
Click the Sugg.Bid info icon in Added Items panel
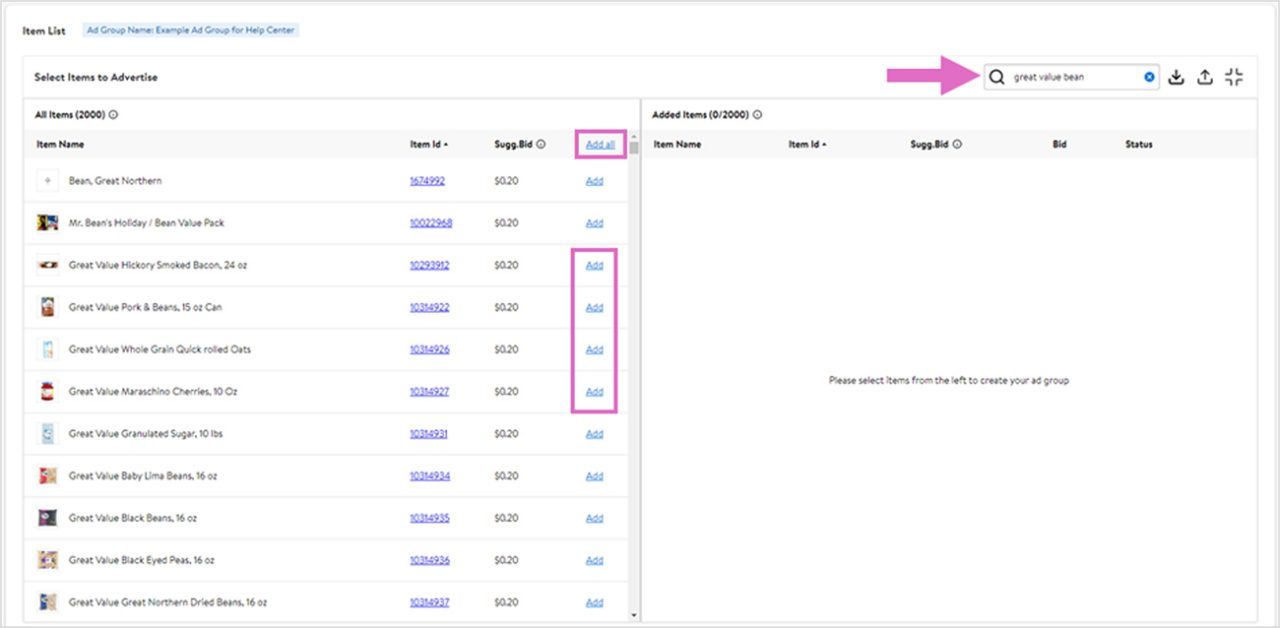[957, 144]
